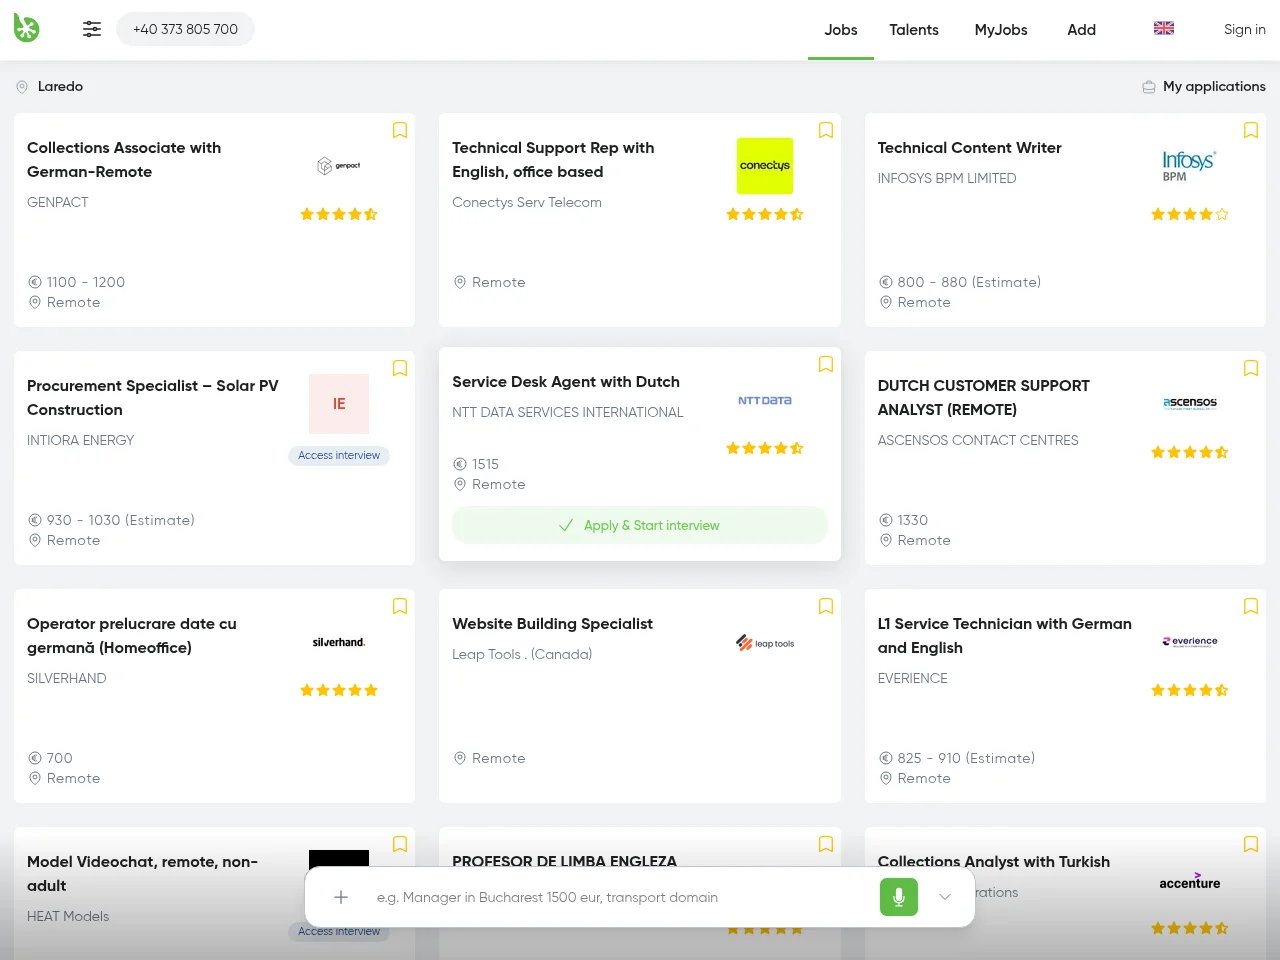Open My applications link
1280x960 pixels.
coord(1204,87)
